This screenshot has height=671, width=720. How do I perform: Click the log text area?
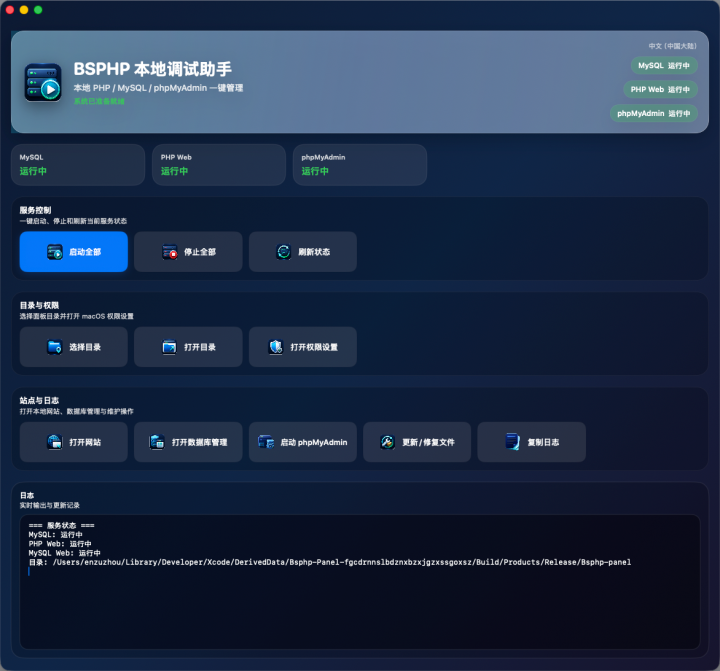point(360,581)
